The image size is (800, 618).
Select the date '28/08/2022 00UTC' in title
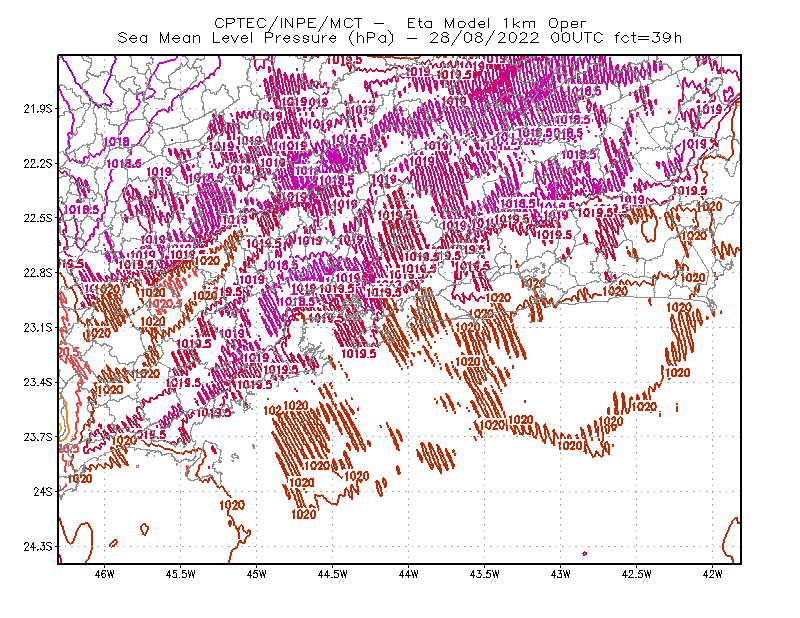point(516,38)
